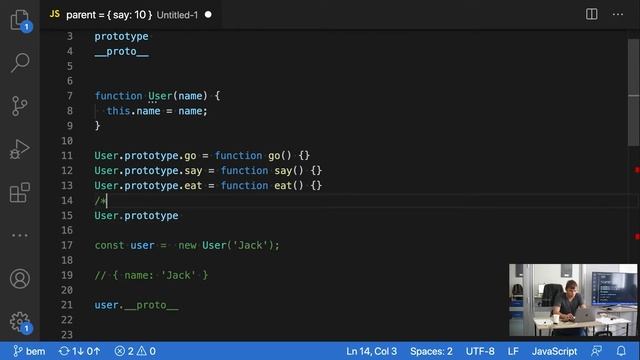Click comment "// { name: 'Jack' }"
Image resolution: width=640 pixels, height=360 pixels.
click(151, 275)
